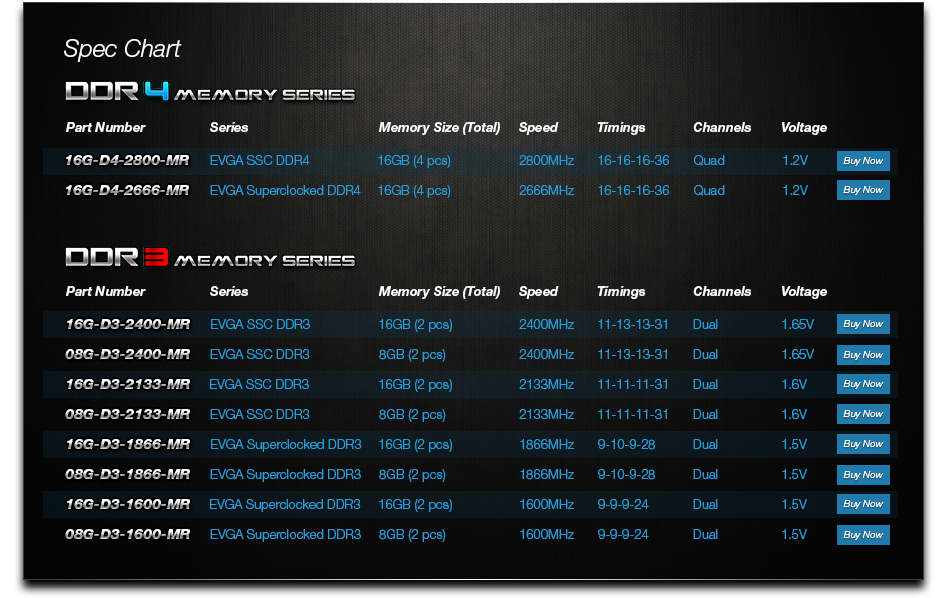Click 1.2V voltage in the 16G-D4-2666-MR row
This screenshot has height=598, width=948.
[795, 190]
